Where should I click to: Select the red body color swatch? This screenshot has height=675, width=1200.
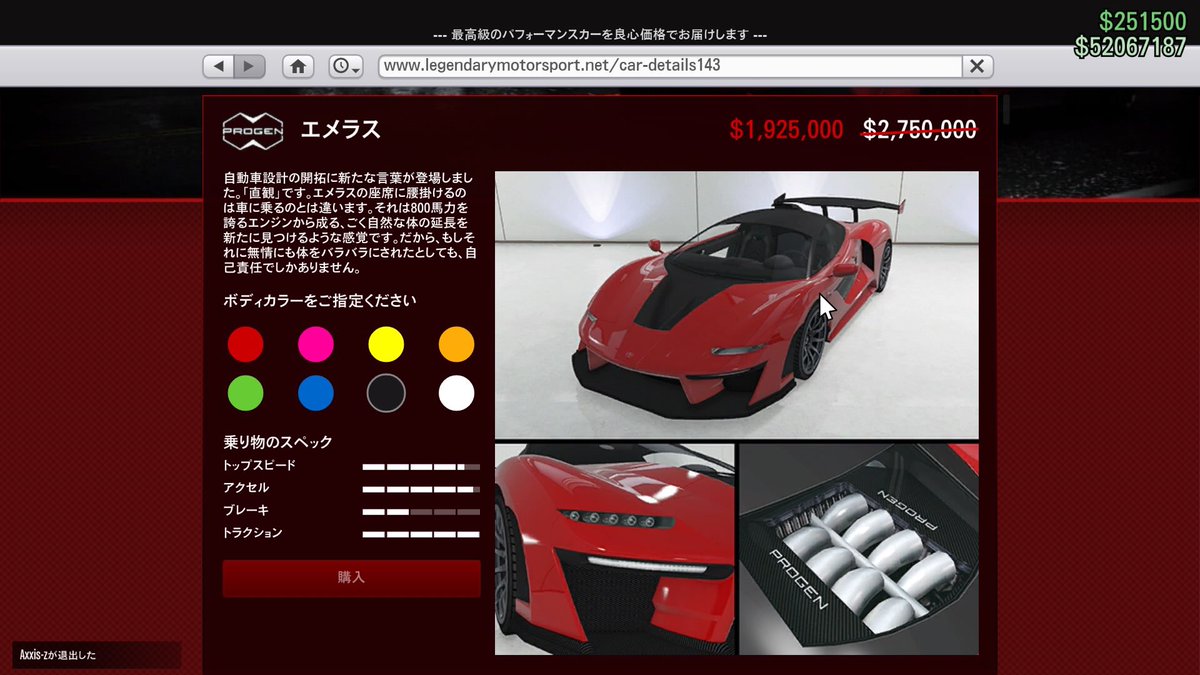click(x=246, y=344)
